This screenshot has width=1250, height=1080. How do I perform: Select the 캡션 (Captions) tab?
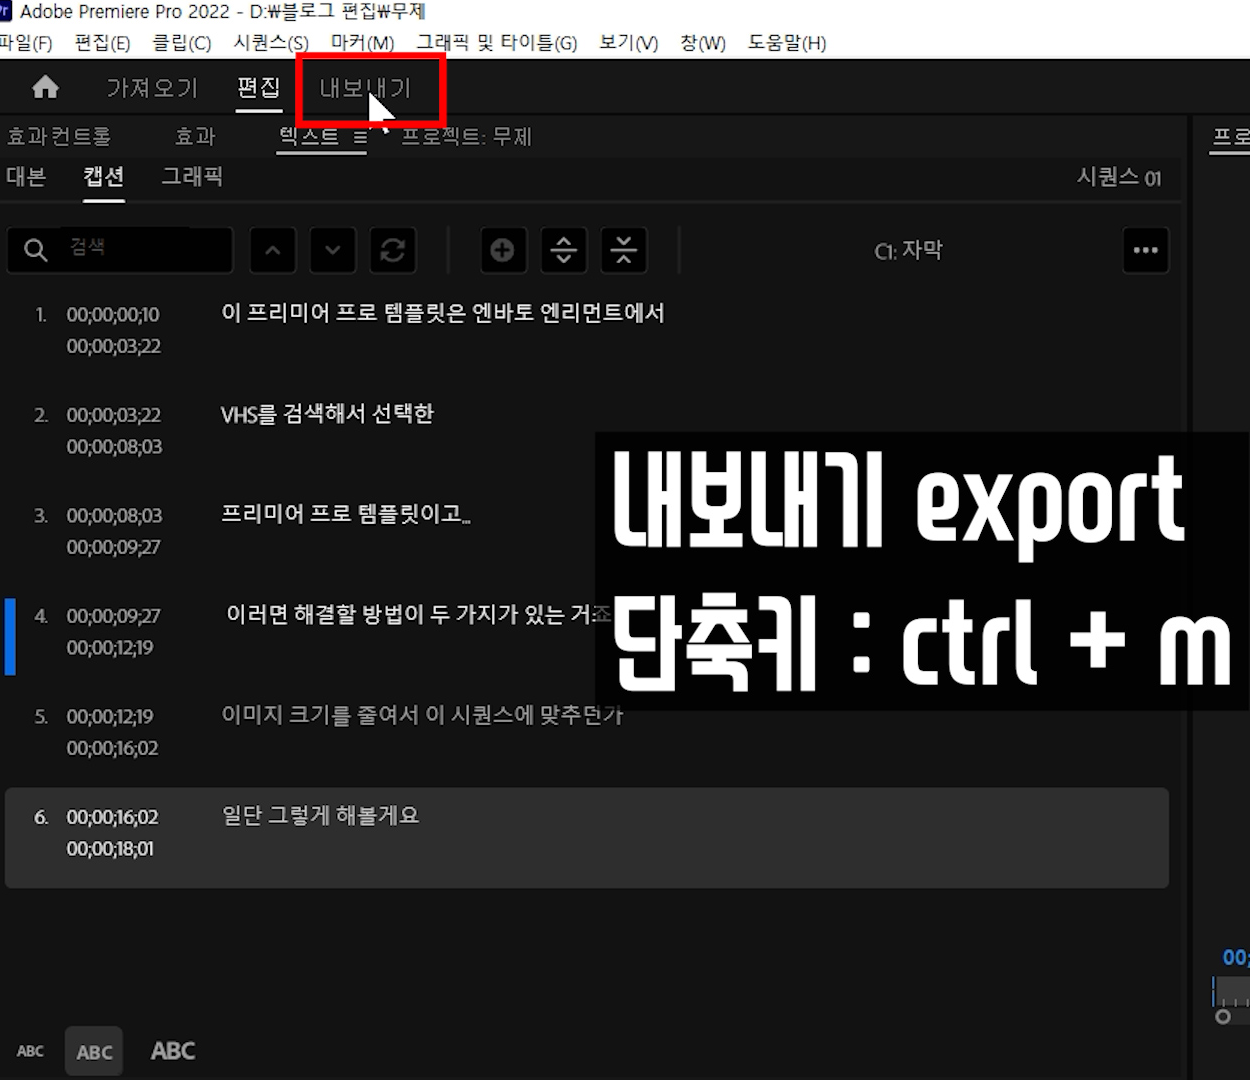click(103, 177)
